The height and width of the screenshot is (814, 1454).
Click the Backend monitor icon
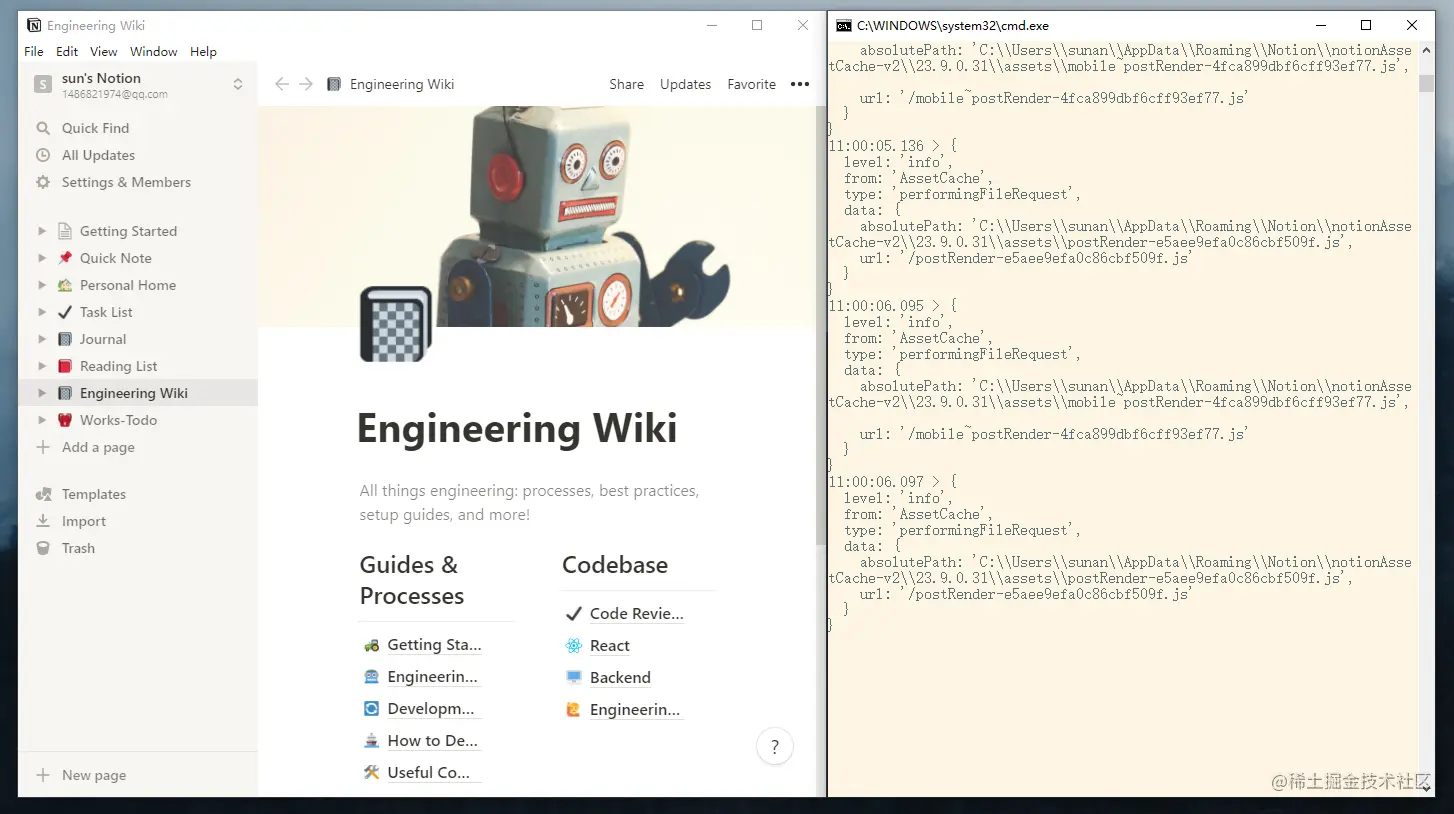click(x=573, y=678)
